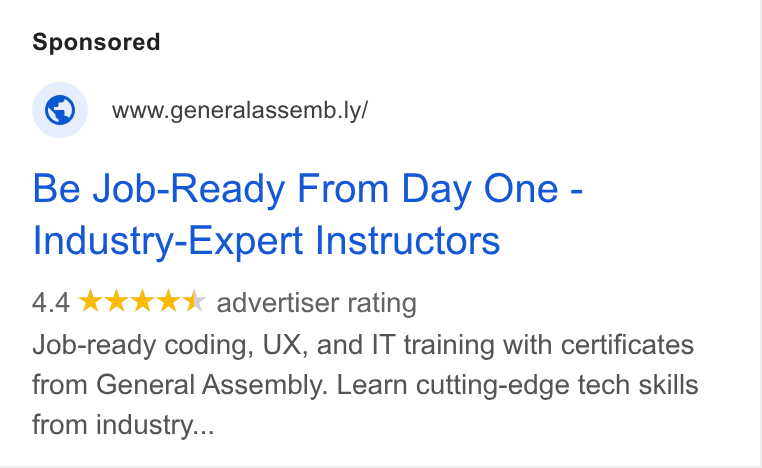The height and width of the screenshot is (468, 762).
Task: Click 'General Assembly' in the description
Action: [x=209, y=385]
